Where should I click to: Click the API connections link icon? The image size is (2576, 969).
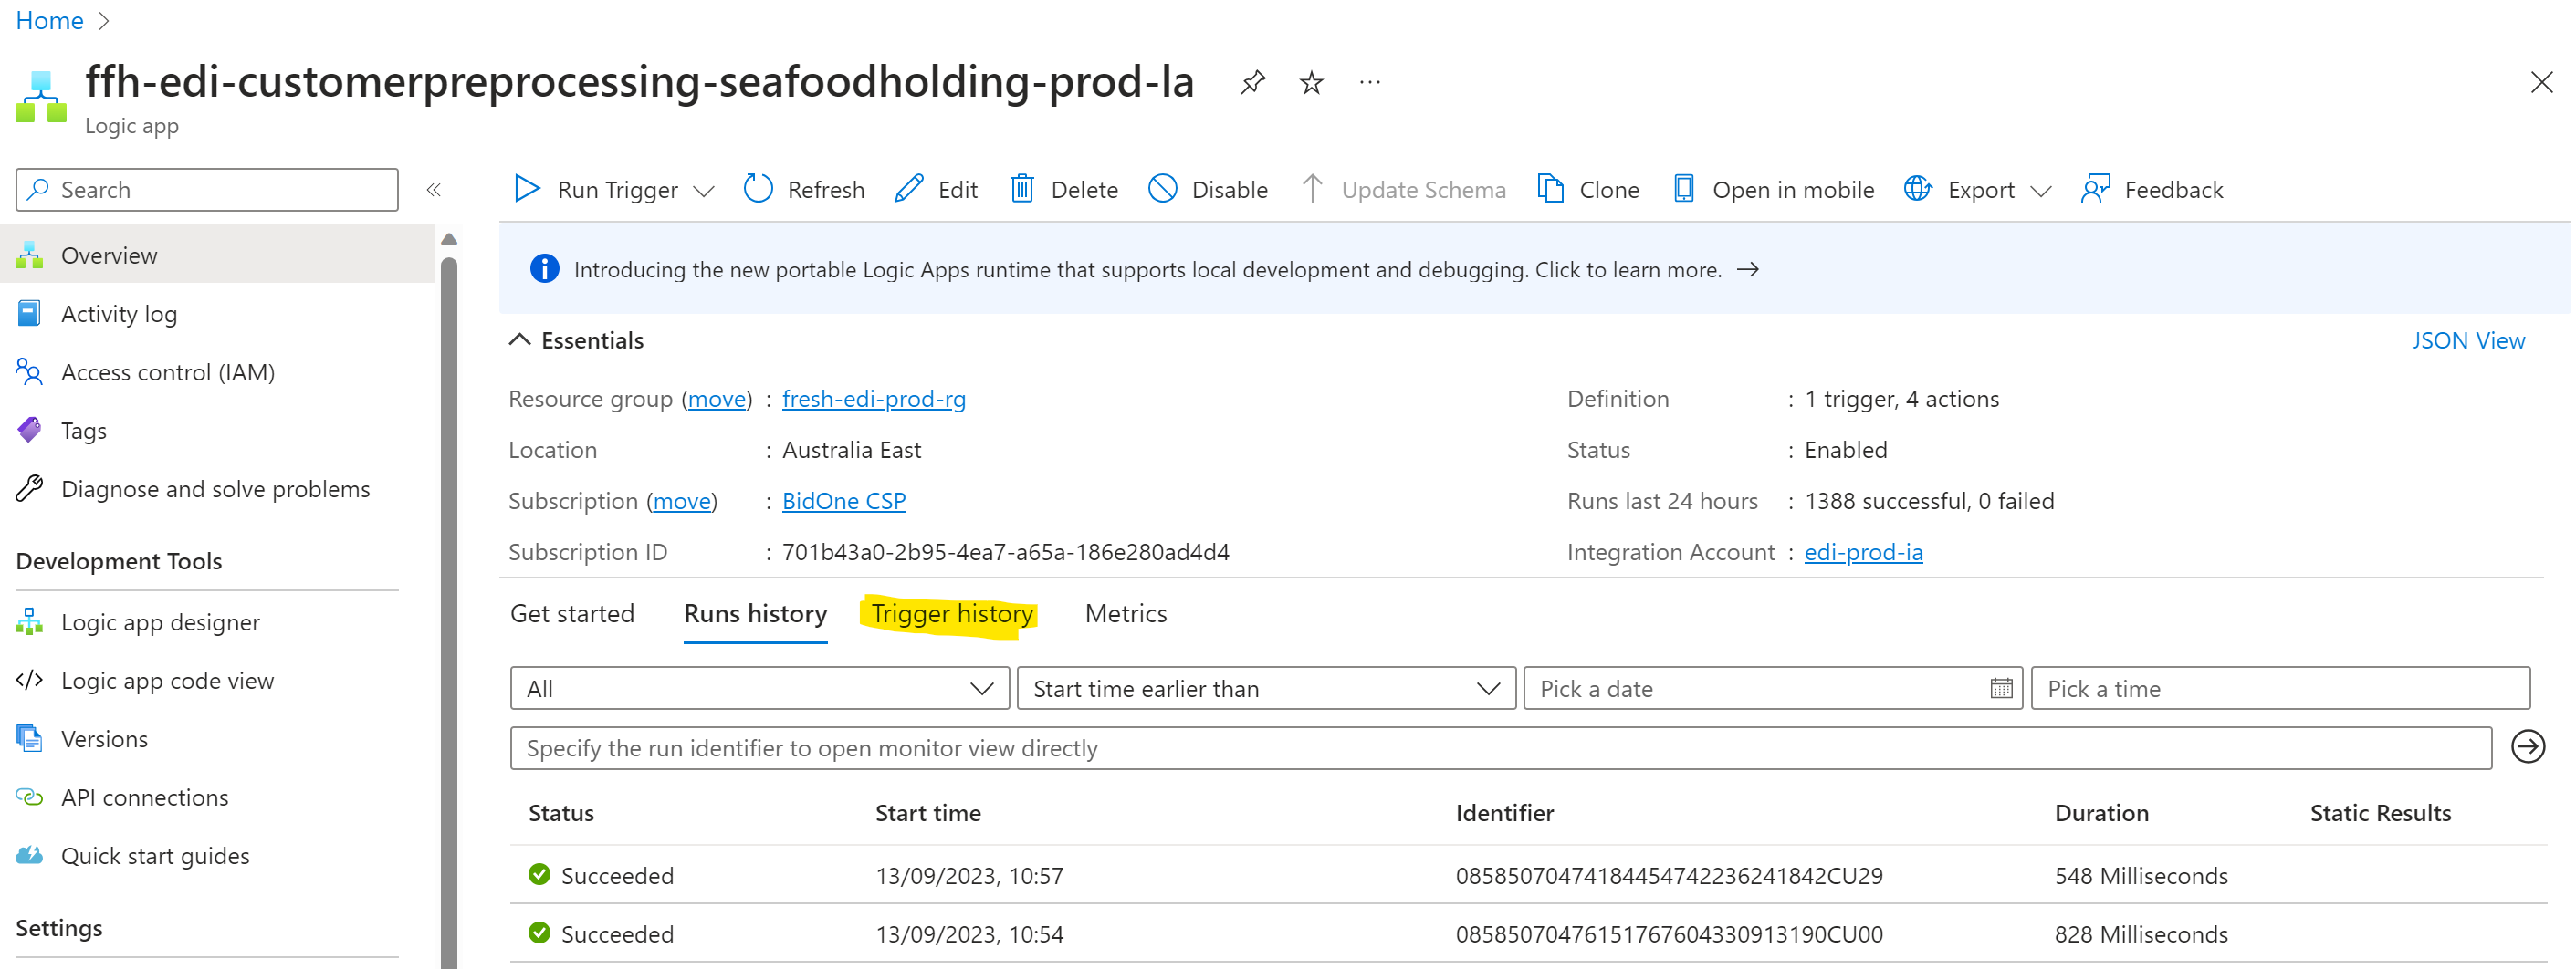[x=29, y=797]
